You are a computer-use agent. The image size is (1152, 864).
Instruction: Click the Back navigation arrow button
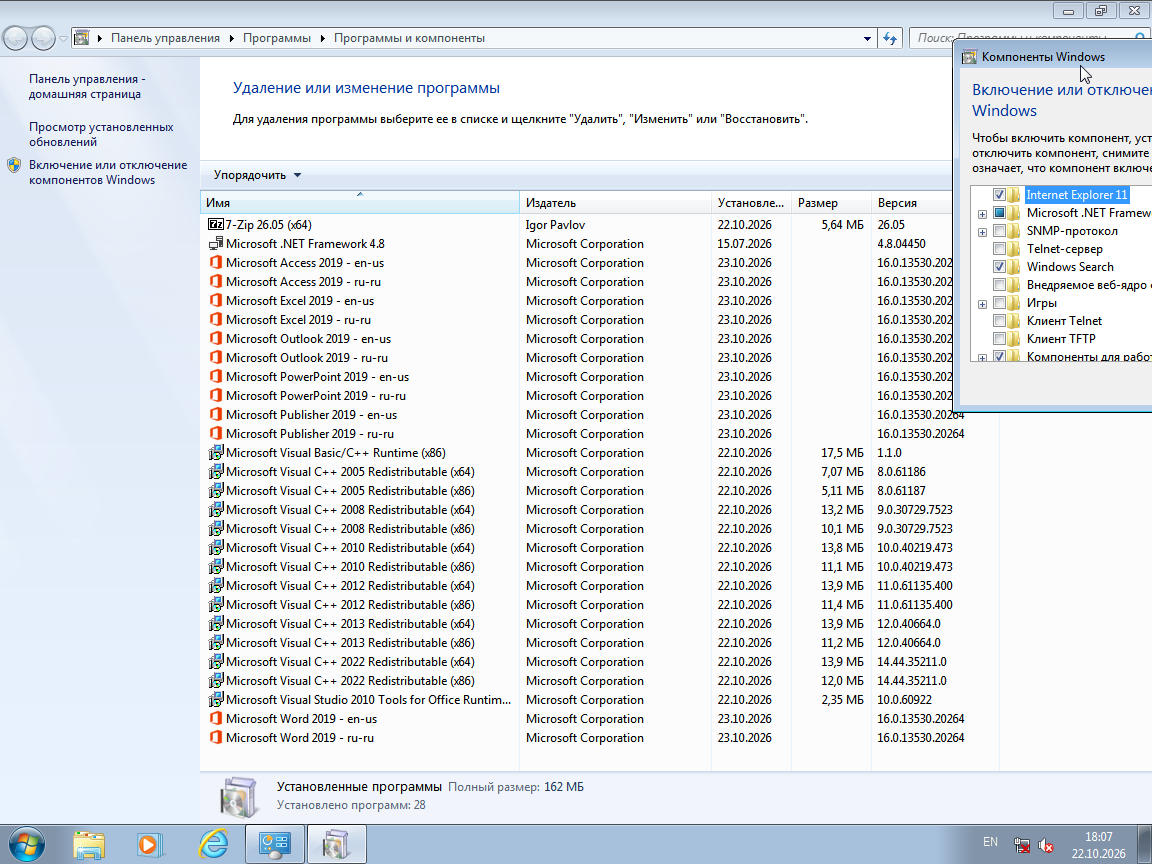[16, 38]
